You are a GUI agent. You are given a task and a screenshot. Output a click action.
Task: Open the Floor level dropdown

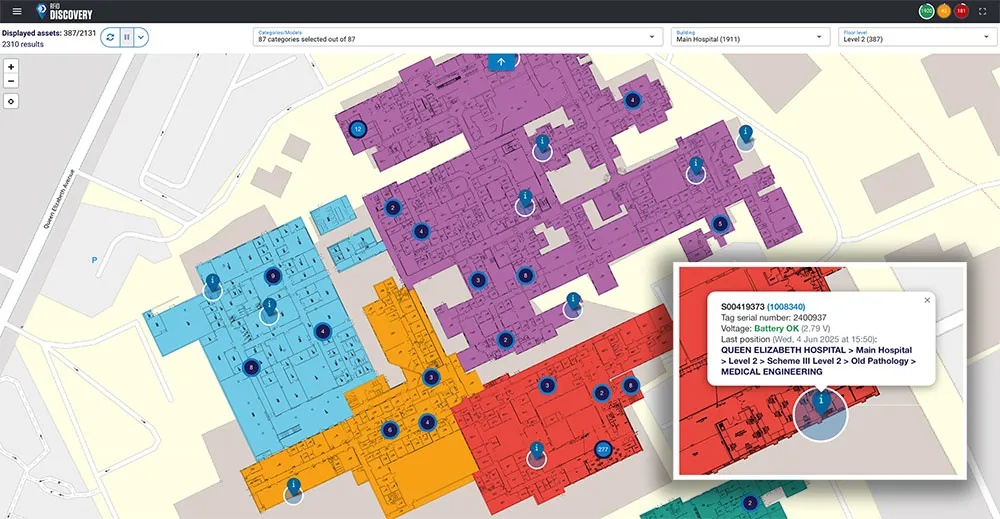click(x=917, y=36)
